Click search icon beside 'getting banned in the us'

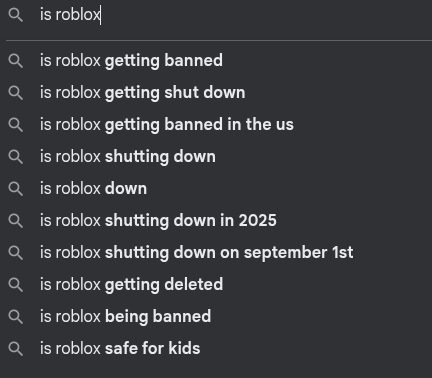point(16,125)
